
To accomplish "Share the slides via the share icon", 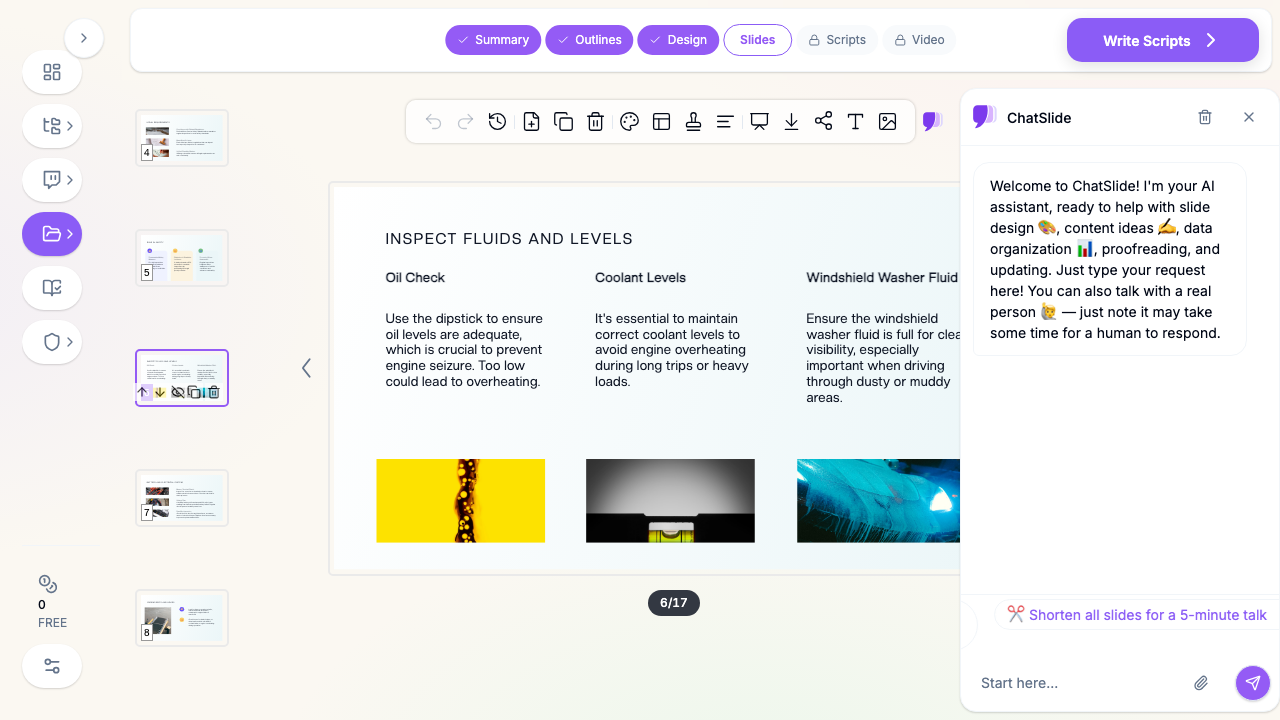I will point(823,121).
